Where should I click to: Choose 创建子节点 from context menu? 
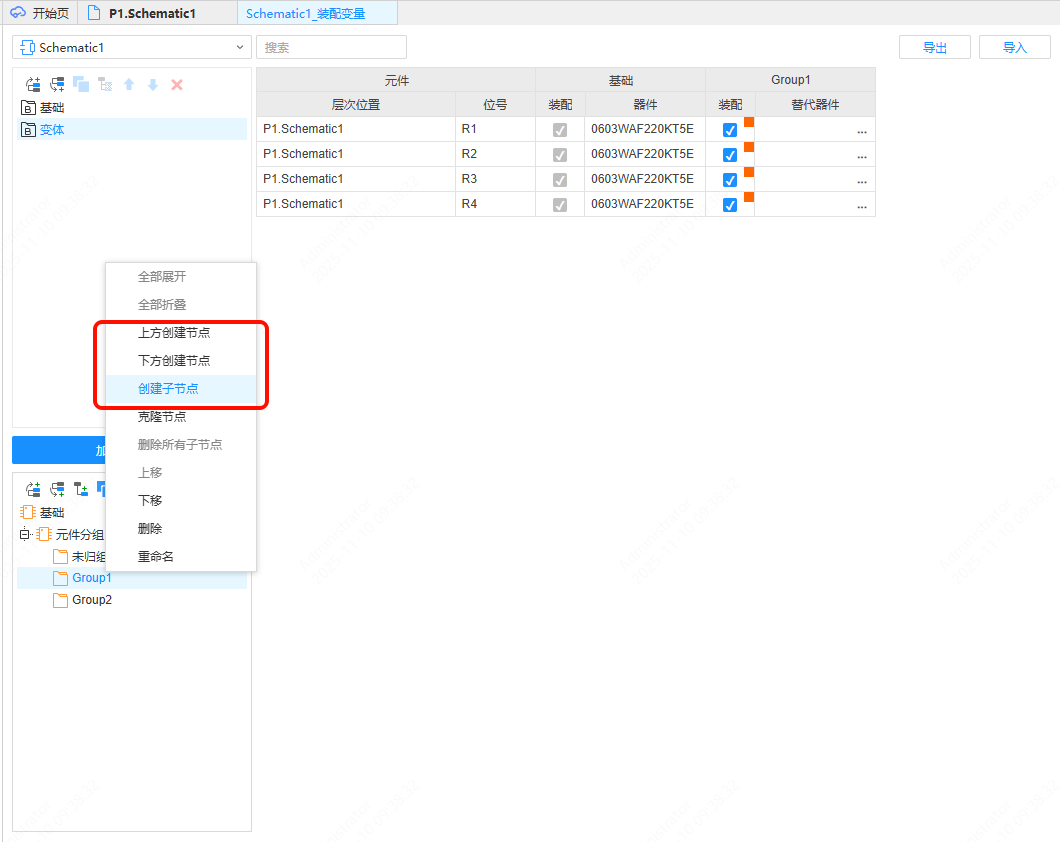pyautogui.click(x=168, y=389)
